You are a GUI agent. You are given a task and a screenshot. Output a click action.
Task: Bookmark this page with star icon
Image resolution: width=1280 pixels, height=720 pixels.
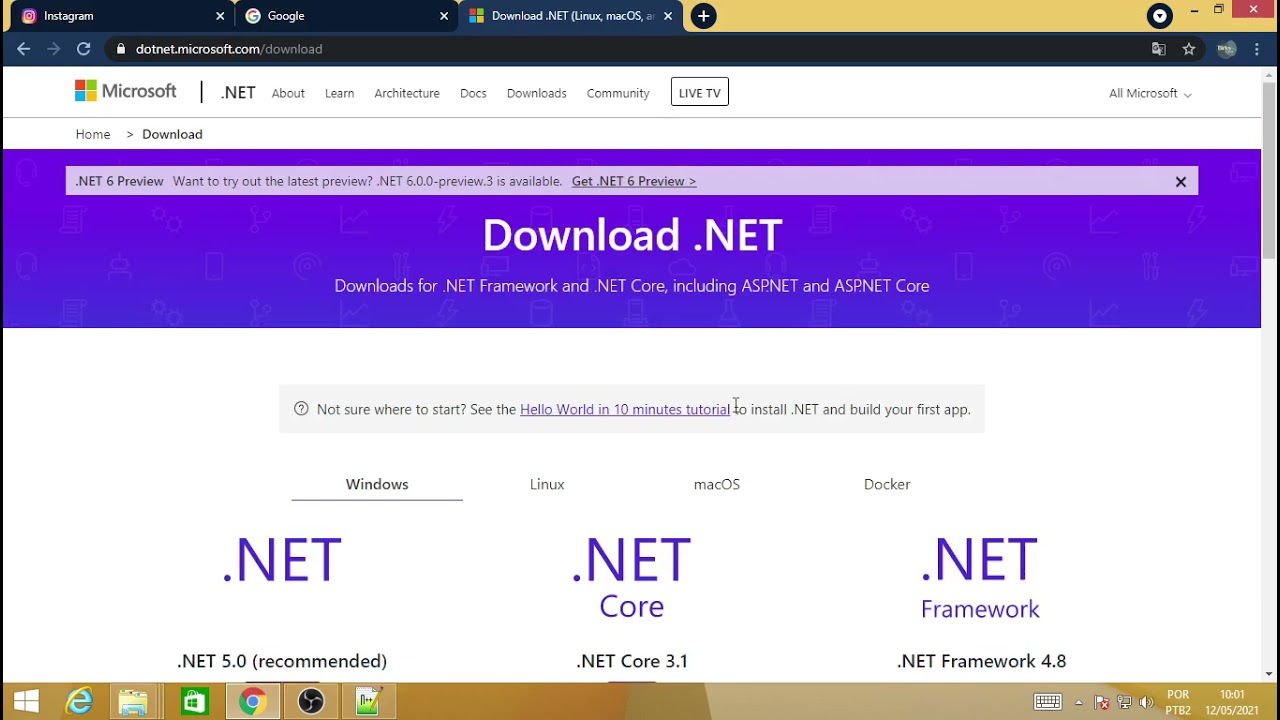click(1189, 49)
